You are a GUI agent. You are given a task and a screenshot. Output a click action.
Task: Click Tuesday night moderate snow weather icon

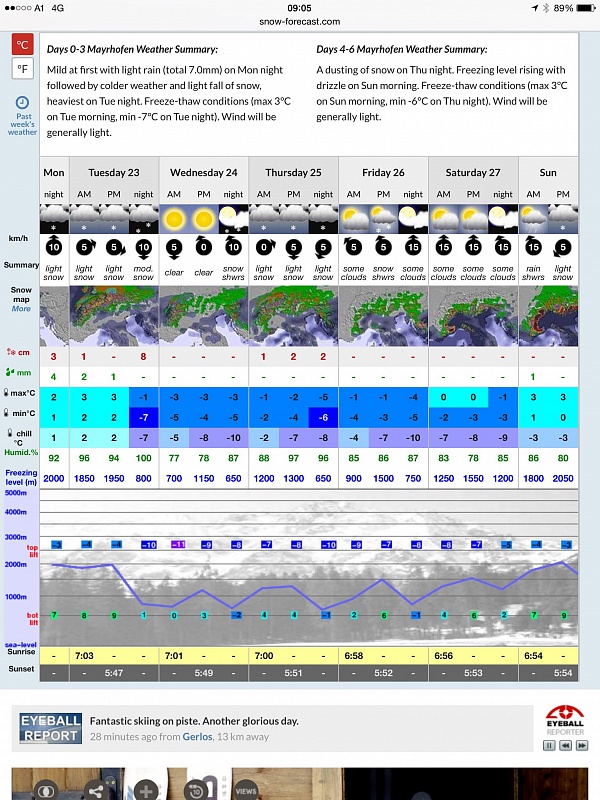pyautogui.click(x=143, y=219)
